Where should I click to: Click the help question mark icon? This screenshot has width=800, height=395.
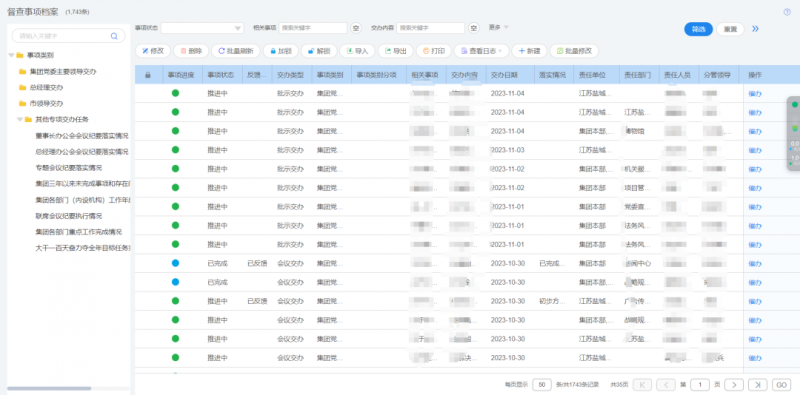coord(787,12)
